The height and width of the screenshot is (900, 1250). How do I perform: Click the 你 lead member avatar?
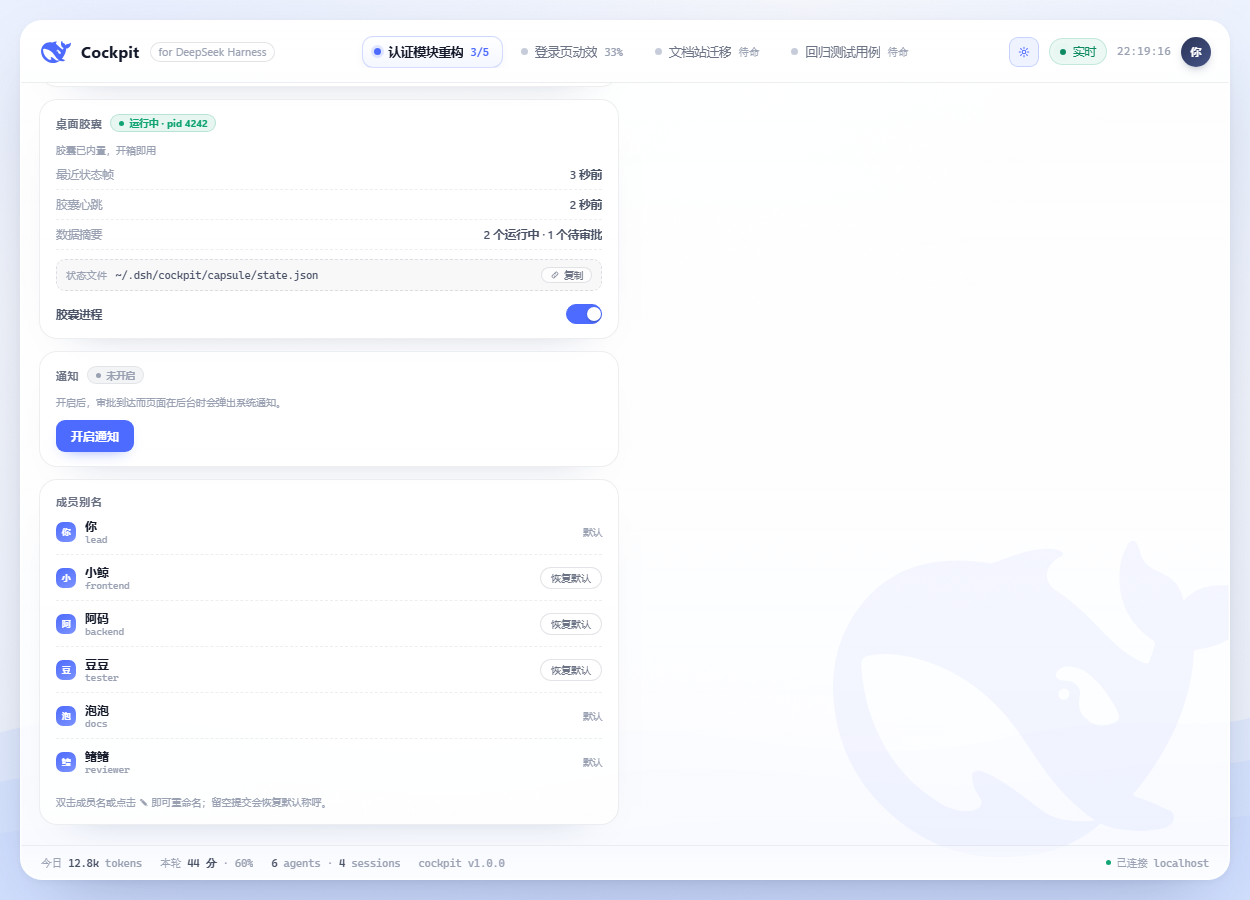(66, 532)
